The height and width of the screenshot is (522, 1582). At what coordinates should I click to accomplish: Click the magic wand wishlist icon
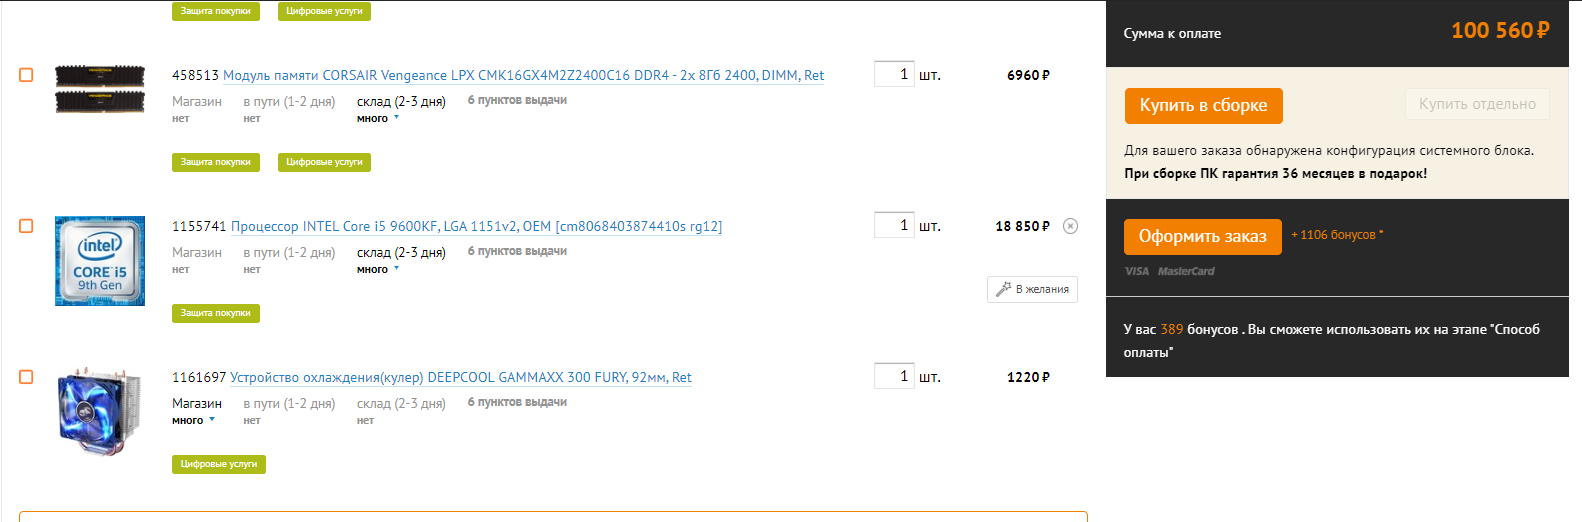coord(1003,289)
